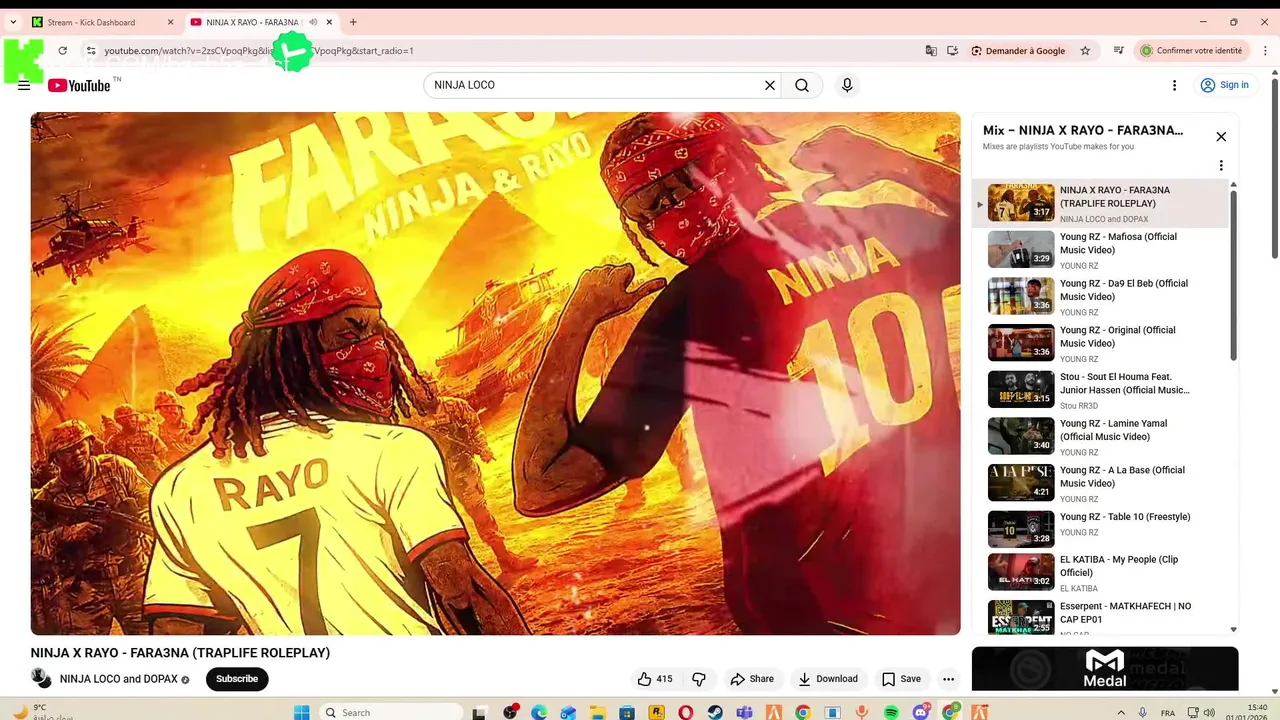Click the Sign in button
The width and height of the screenshot is (1280, 720).
click(1225, 85)
